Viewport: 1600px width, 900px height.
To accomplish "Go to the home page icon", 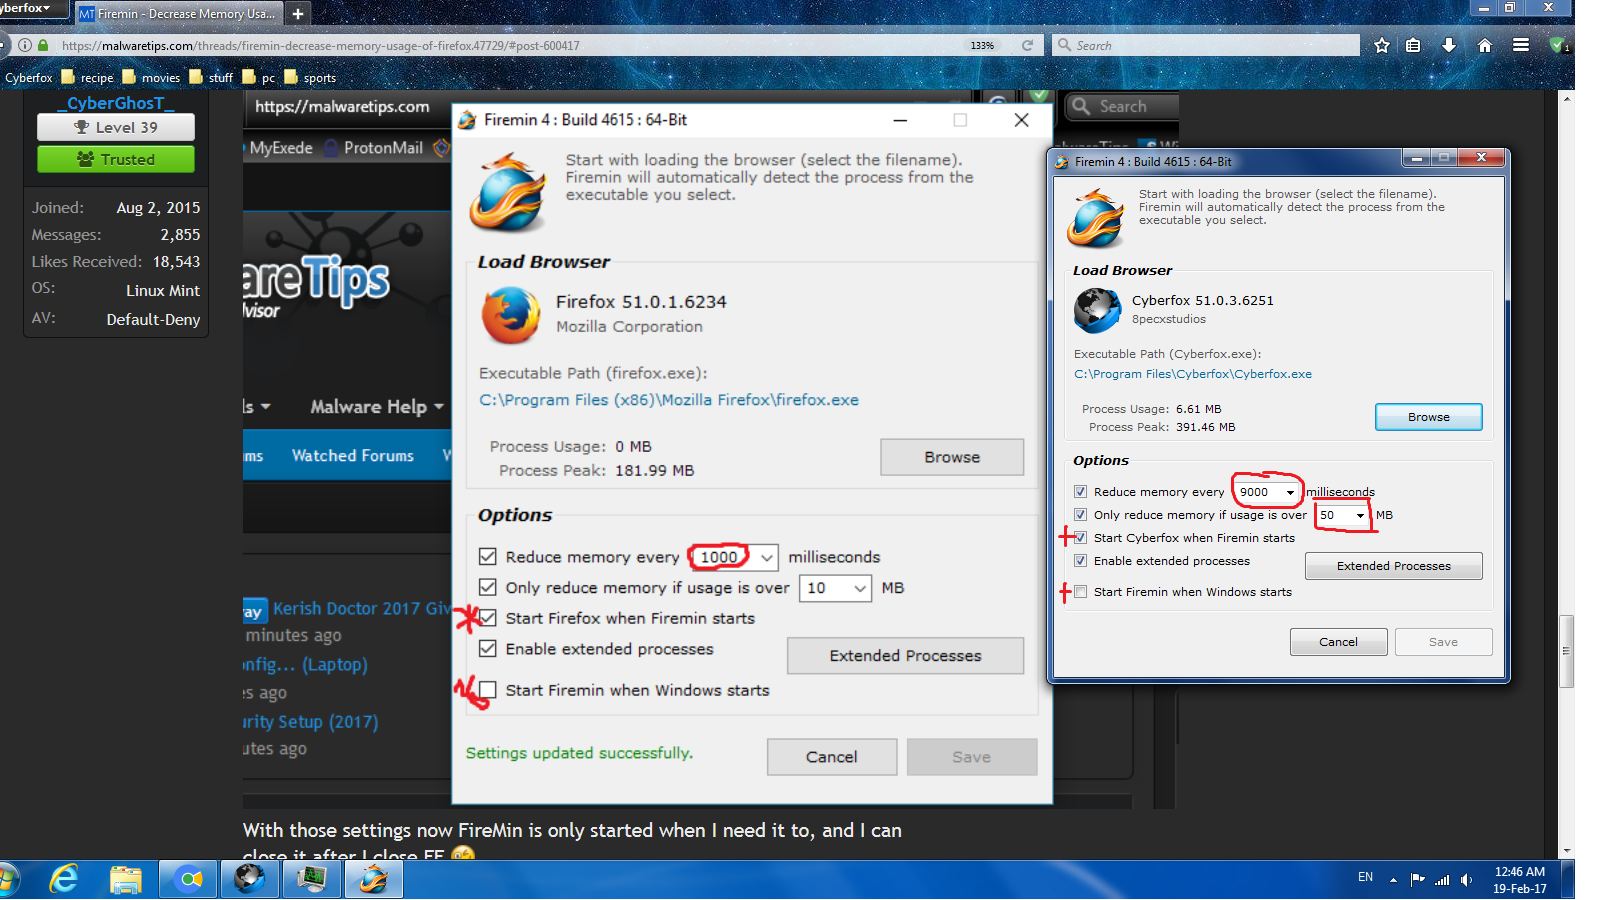I will (x=1485, y=45).
